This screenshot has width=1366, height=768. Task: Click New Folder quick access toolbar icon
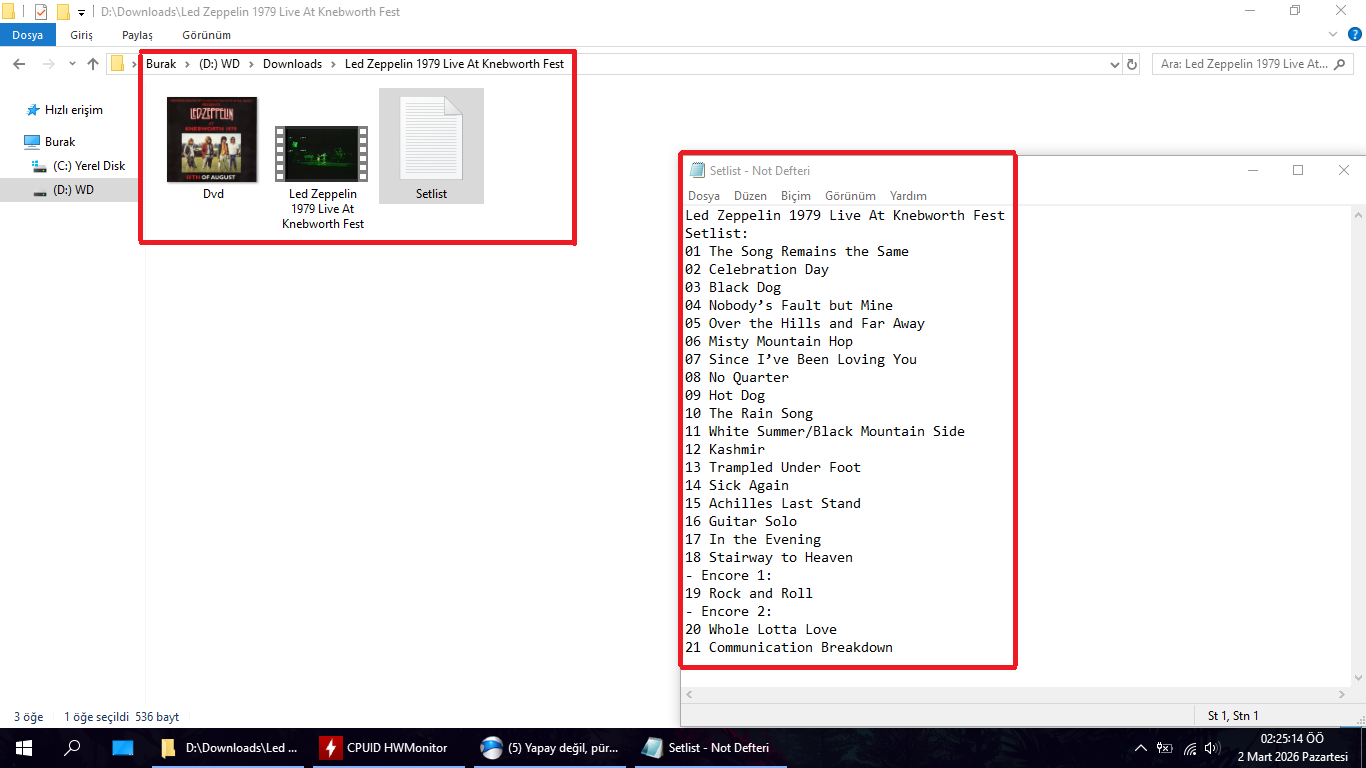[x=63, y=12]
